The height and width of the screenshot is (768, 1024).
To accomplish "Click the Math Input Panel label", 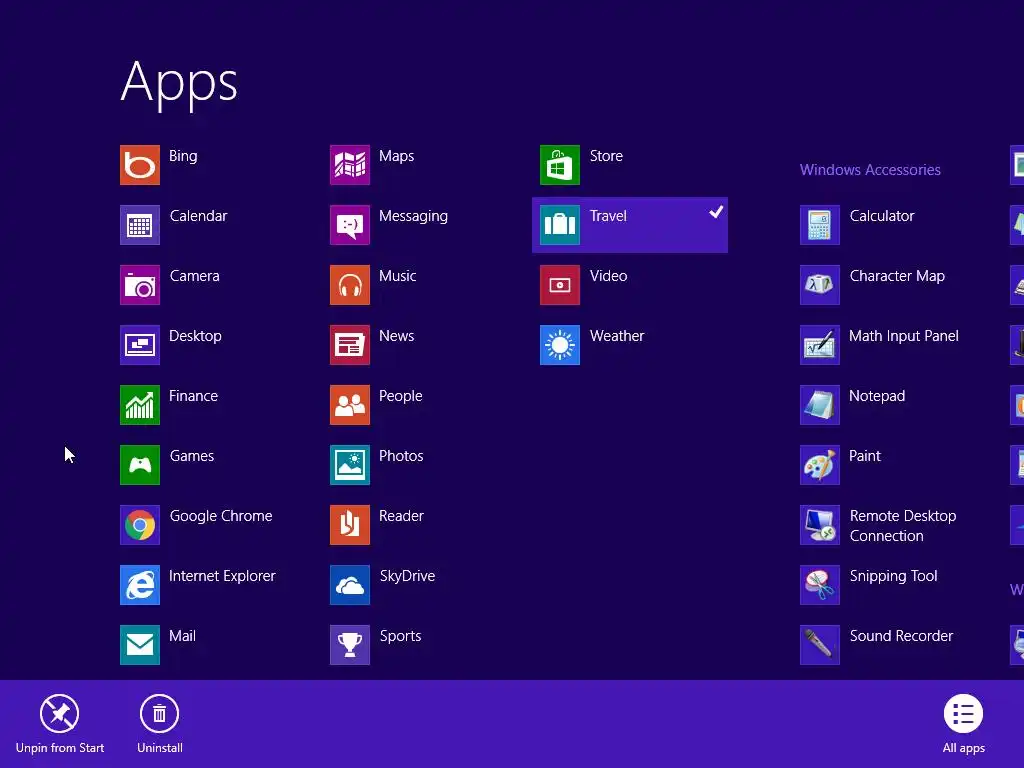I will click(904, 336).
